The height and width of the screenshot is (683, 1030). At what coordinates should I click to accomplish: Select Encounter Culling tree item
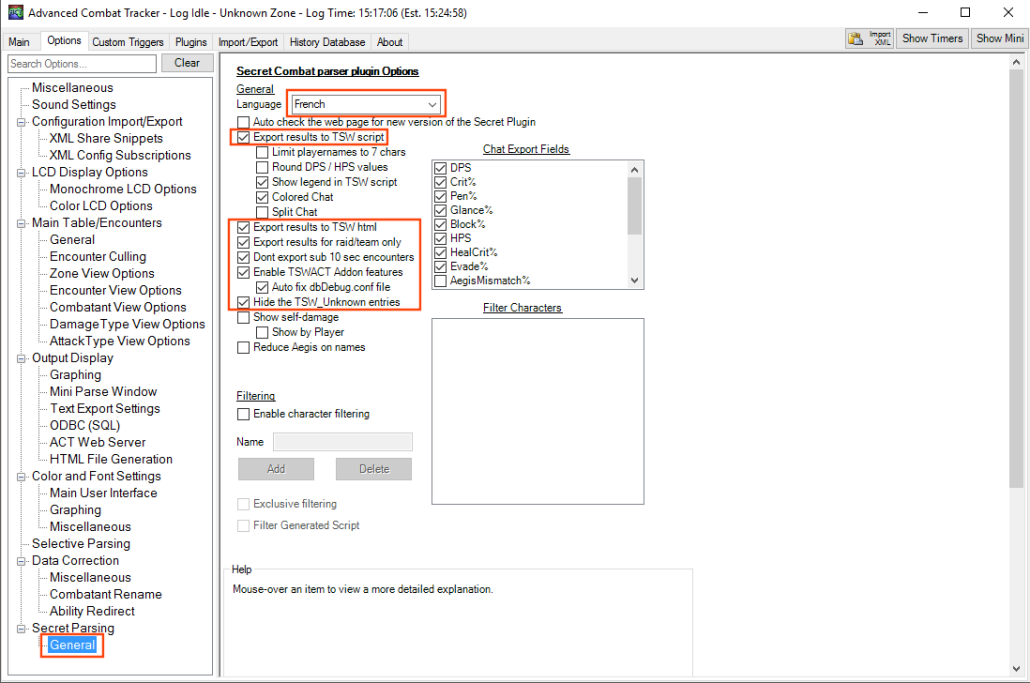pos(98,256)
